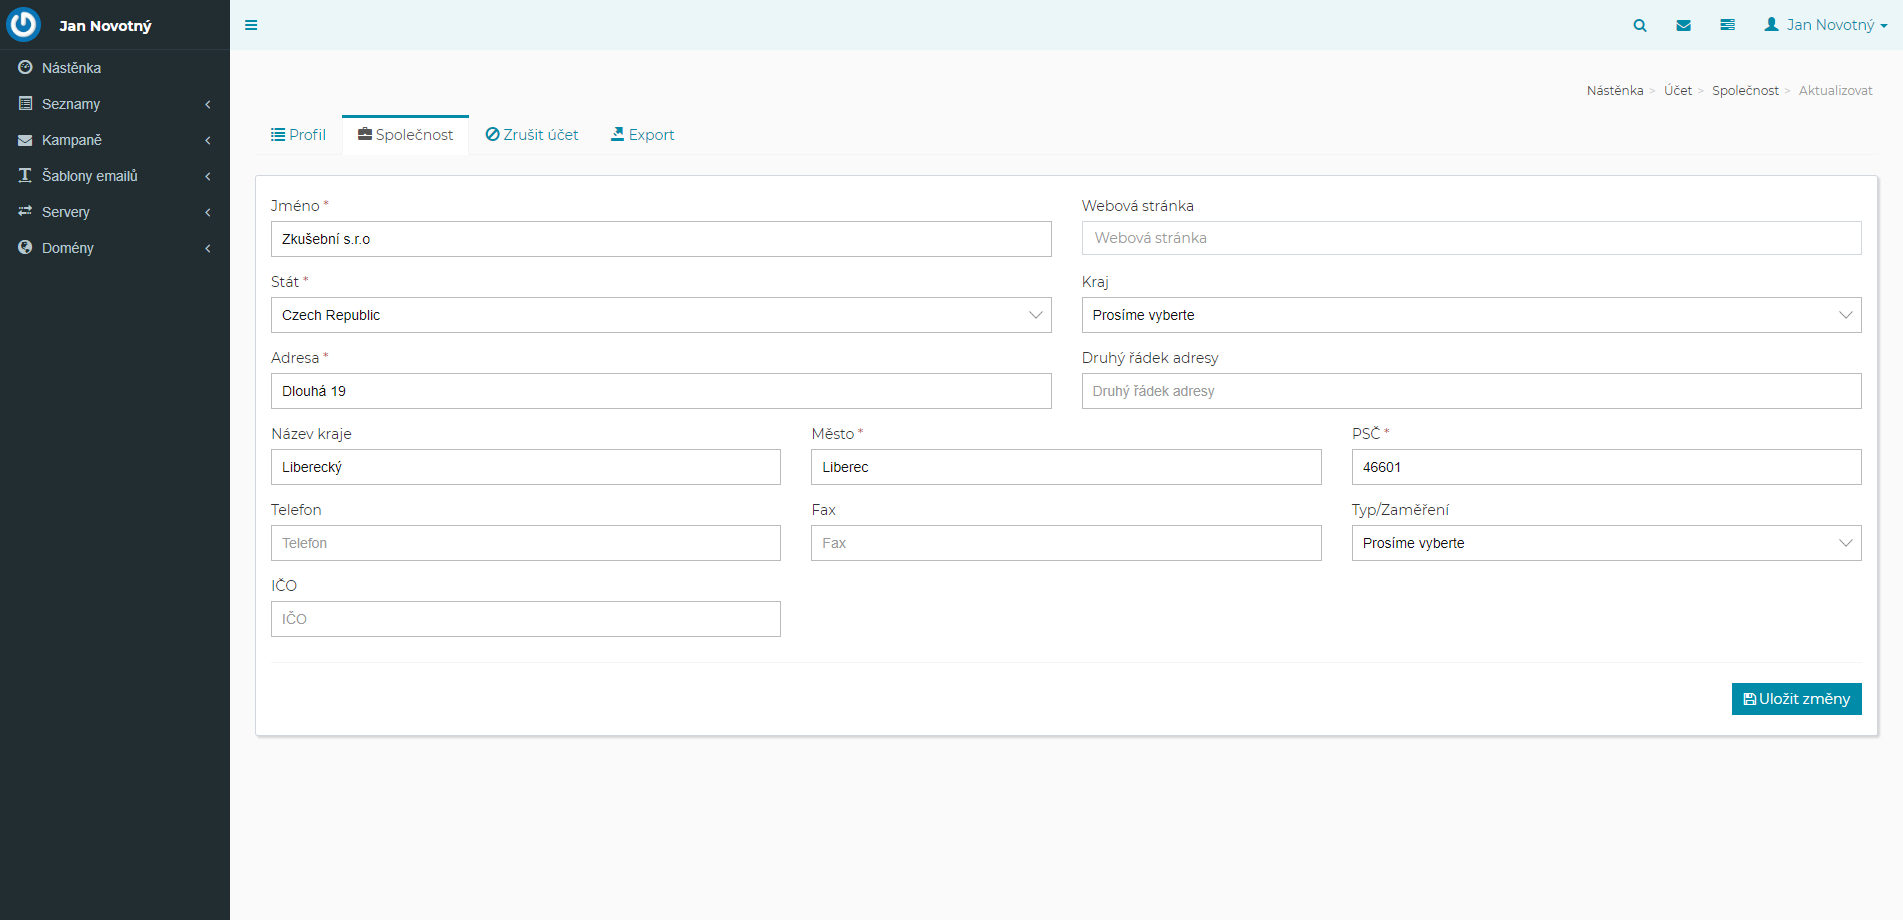Open Domény sidebar menu item

[x=115, y=248]
